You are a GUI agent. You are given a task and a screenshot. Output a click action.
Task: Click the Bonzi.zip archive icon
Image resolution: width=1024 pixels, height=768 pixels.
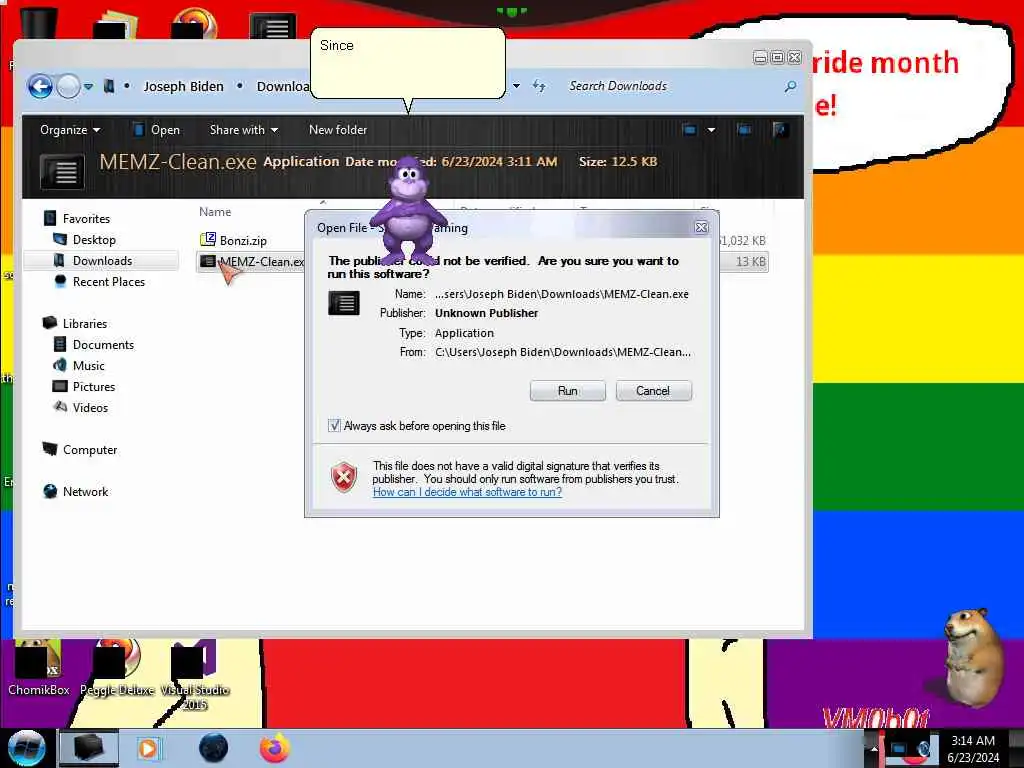pos(208,240)
